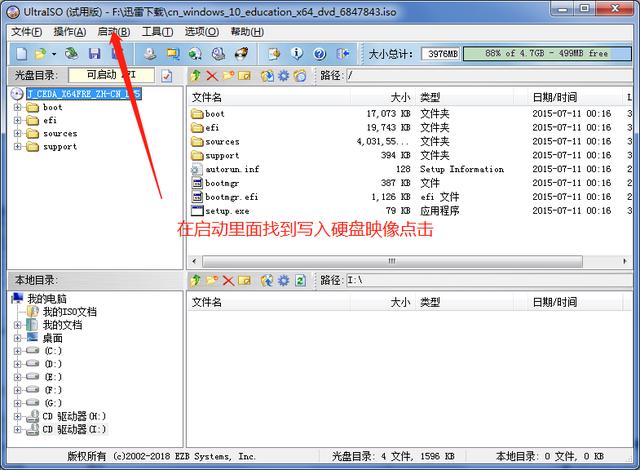Click red X delete in ISO toolbar
Screen dimensions: 640x470
click(x=212, y=75)
